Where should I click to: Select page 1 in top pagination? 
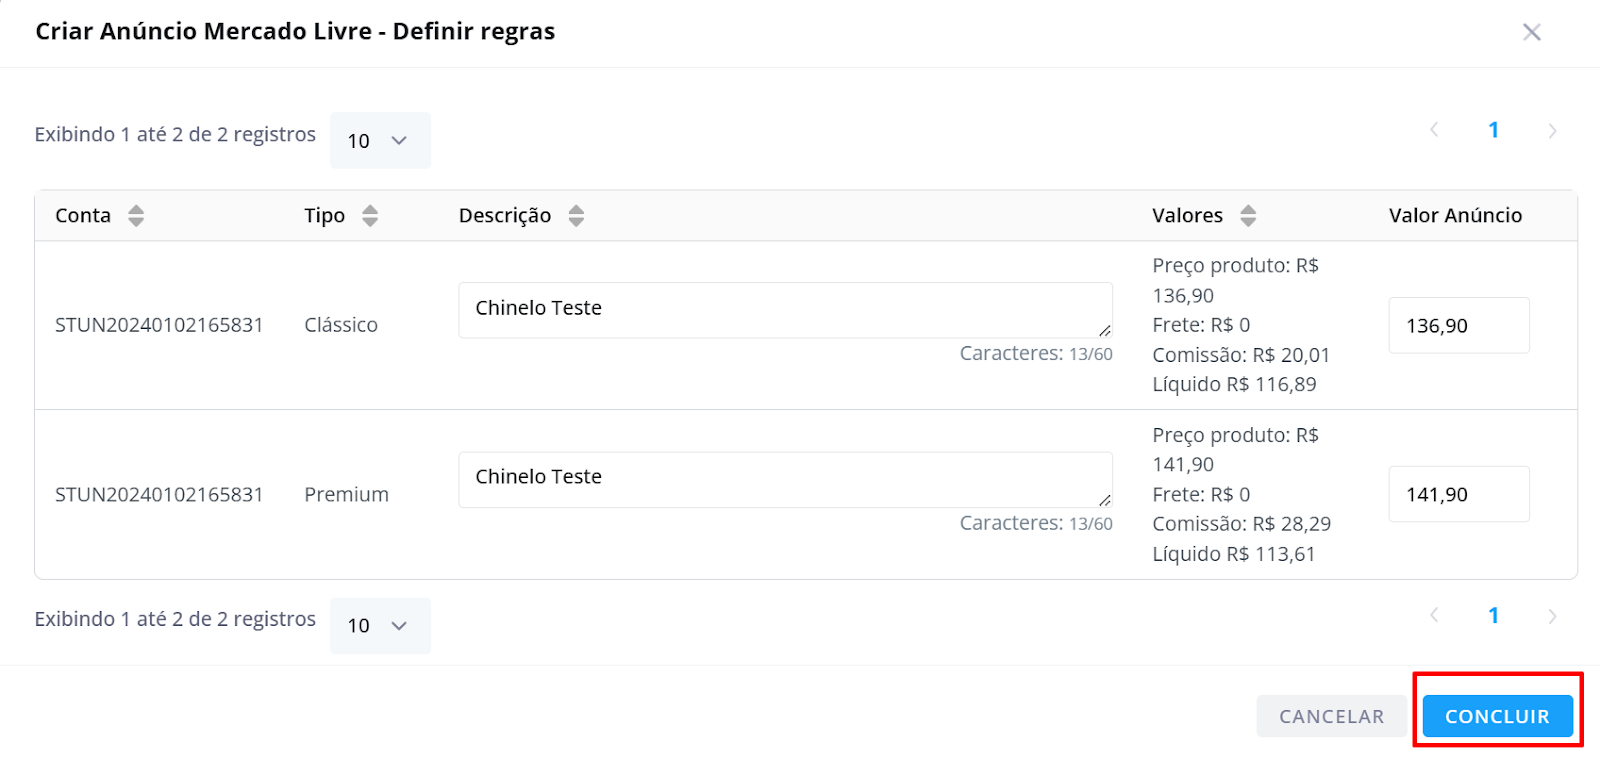coord(1493,130)
